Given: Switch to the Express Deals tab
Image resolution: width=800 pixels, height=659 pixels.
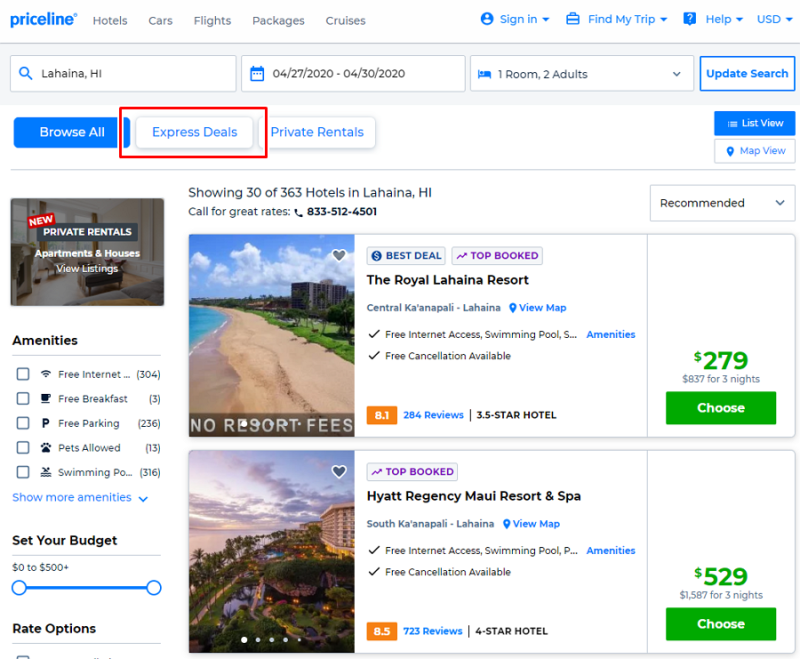Looking at the screenshot, I should click(x=194, y=132).
